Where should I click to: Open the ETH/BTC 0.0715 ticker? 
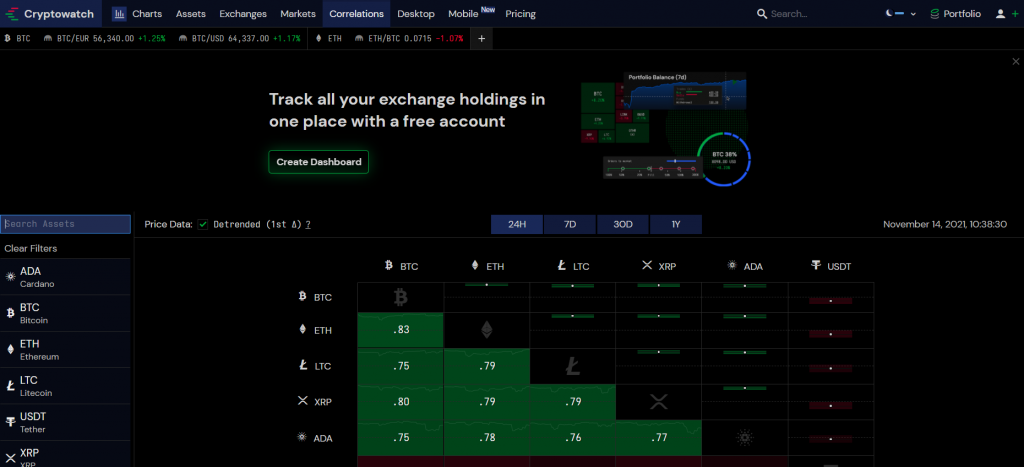pos(409,39)
